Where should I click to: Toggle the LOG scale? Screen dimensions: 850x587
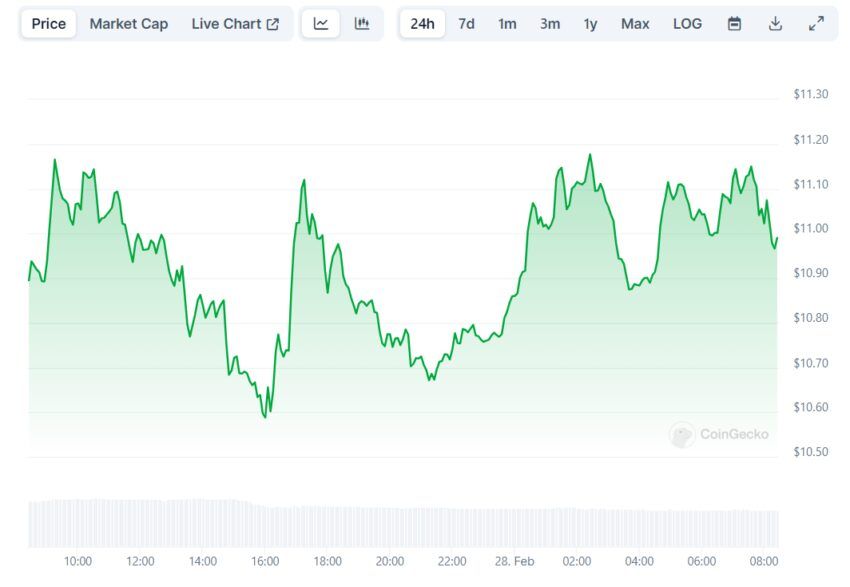coord(688,24)
